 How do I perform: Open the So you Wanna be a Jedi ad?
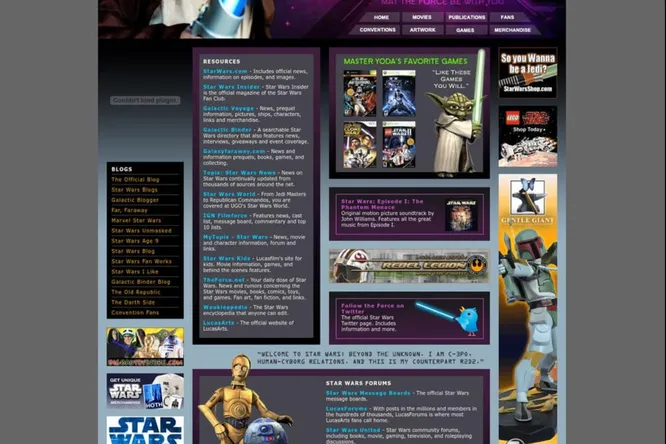tap(528, 73)
